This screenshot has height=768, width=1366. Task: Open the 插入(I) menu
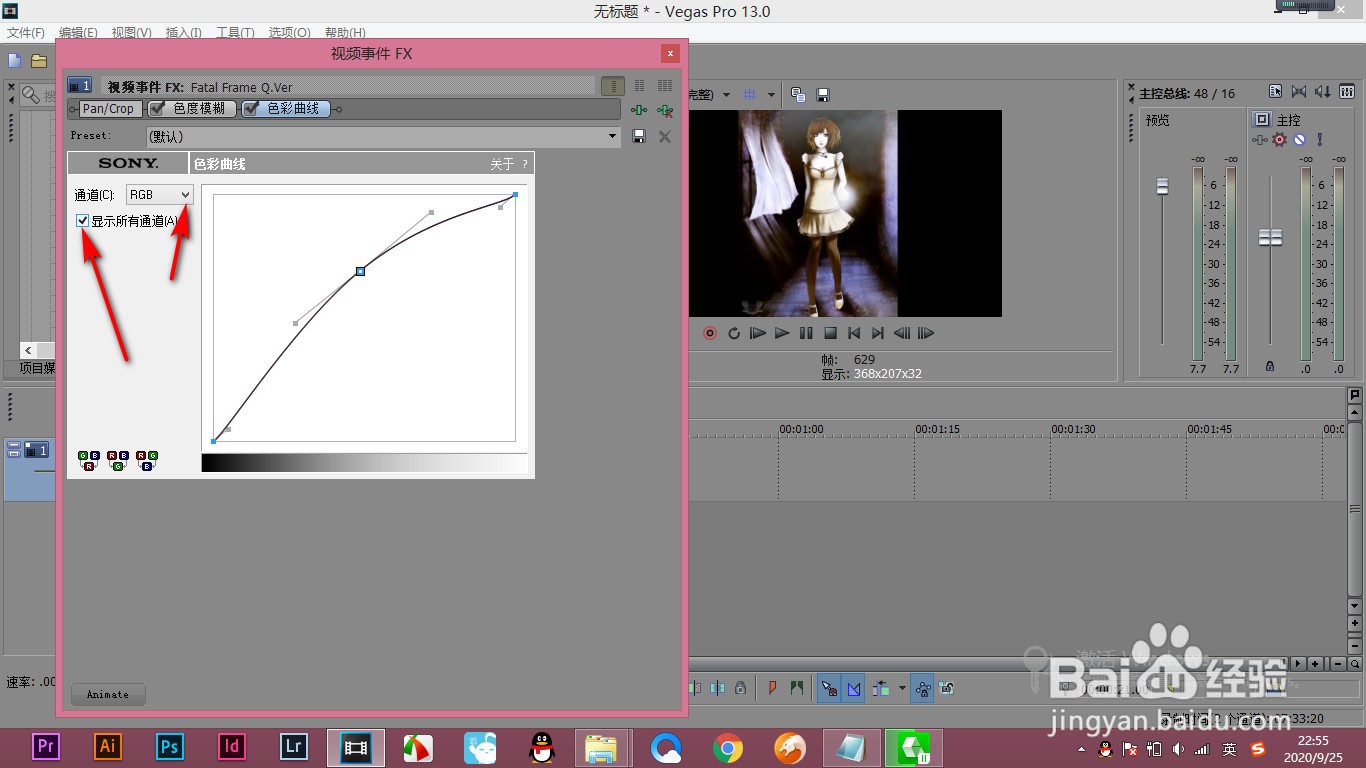[x=184, y=33]
